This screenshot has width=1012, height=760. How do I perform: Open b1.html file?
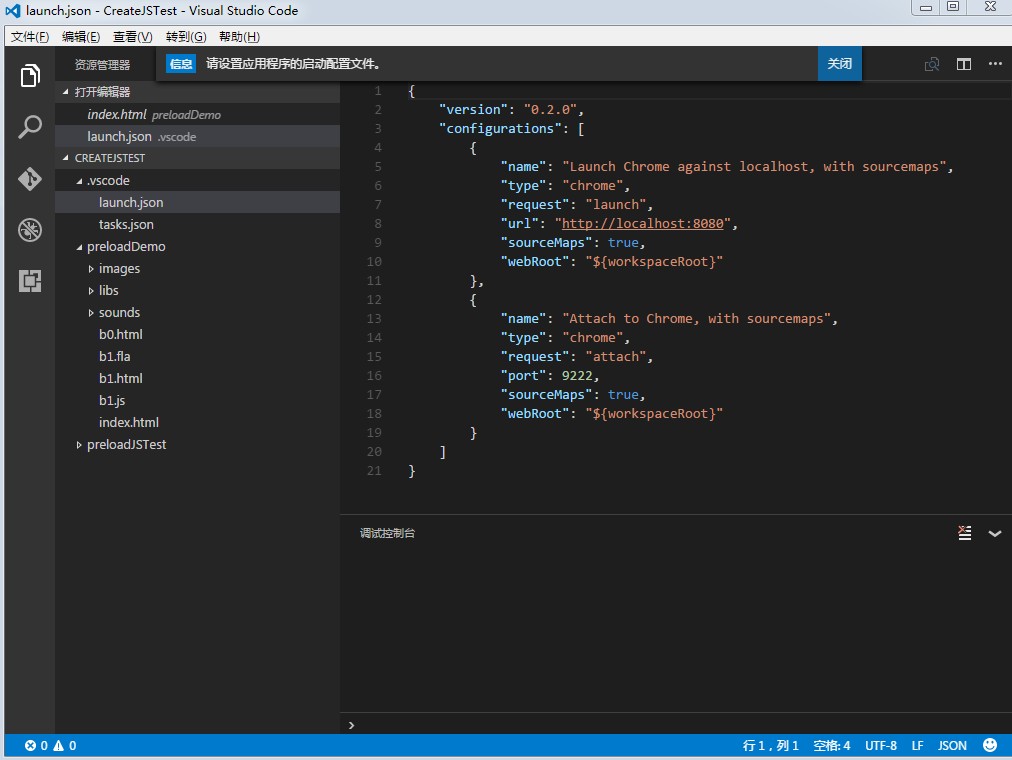tap(197, 378)
